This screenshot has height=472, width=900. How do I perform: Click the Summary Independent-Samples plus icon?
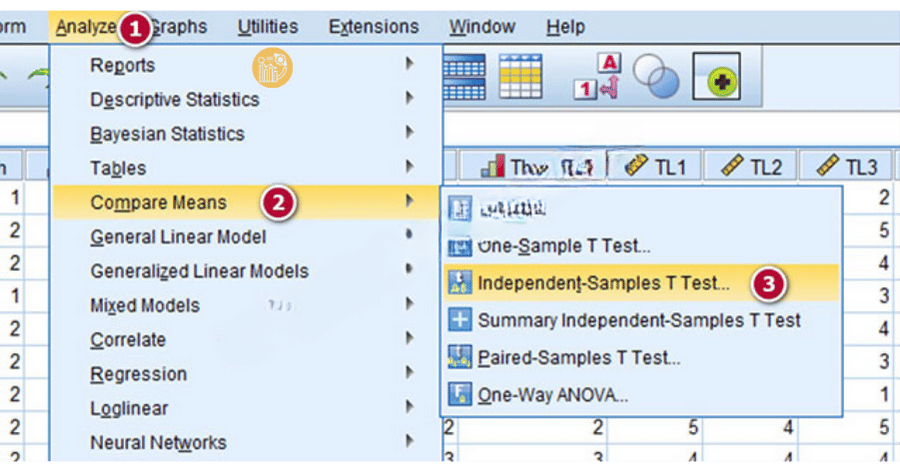coord(460,320)
